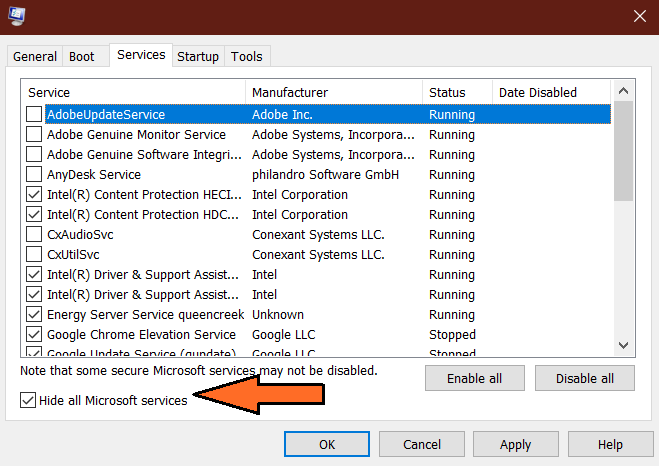The height and width of the screenshot is (466, 659).
Task: Uncheck Intel(R) Content Protection HDCP service
Action: coord(34,214)
